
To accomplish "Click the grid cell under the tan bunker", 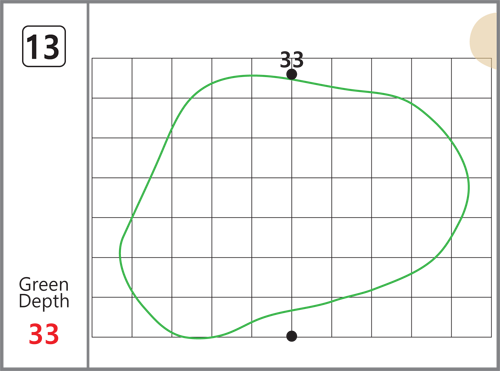I will tap(471, 78).
